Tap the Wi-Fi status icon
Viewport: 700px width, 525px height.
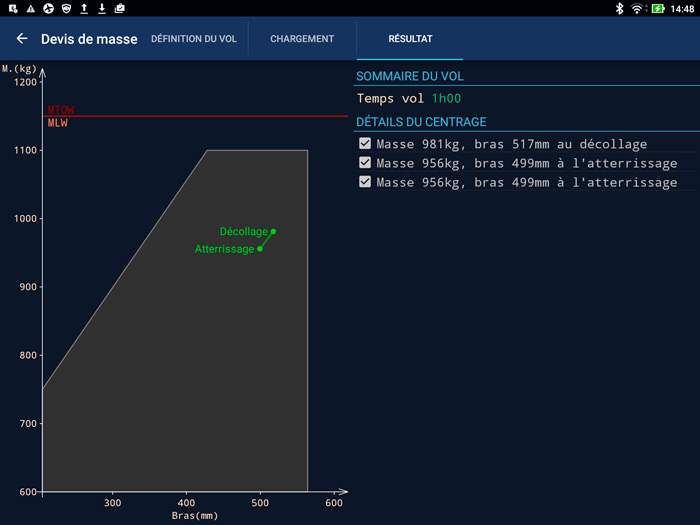[637, 8]
